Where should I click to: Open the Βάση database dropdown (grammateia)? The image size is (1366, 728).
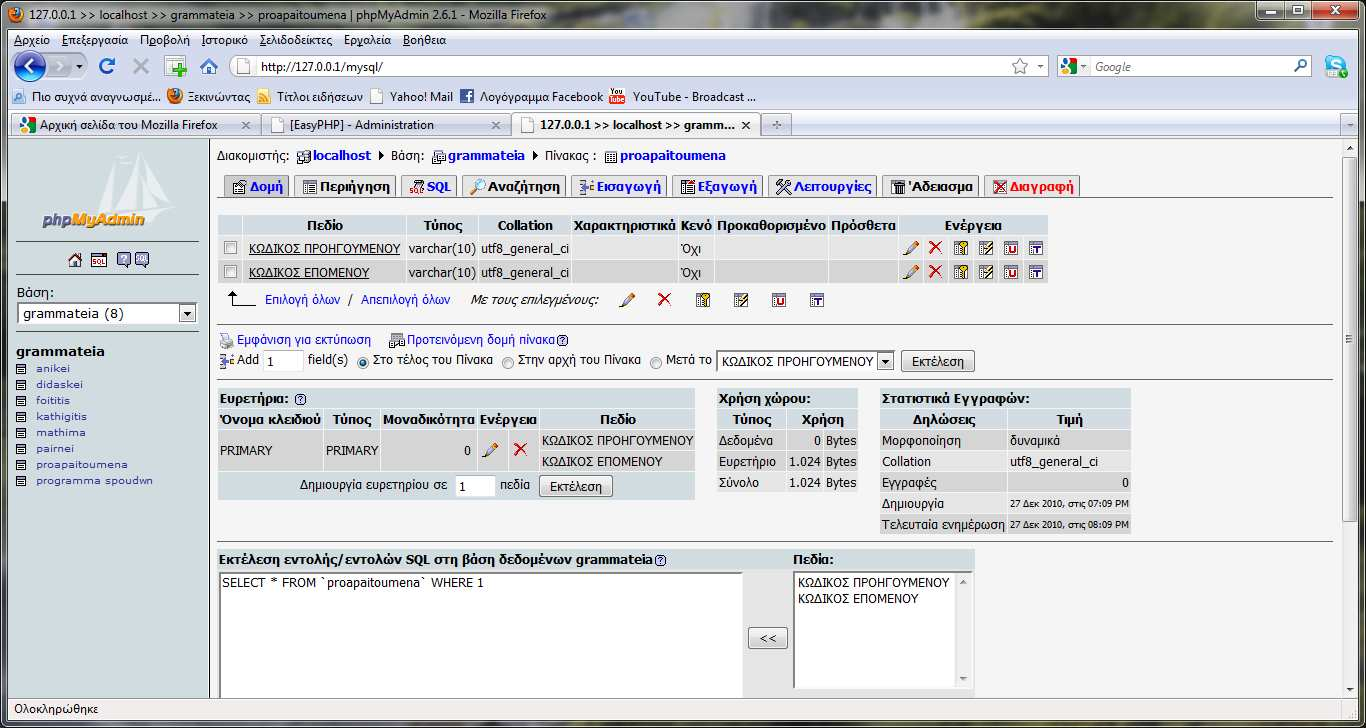pos(107,314)
